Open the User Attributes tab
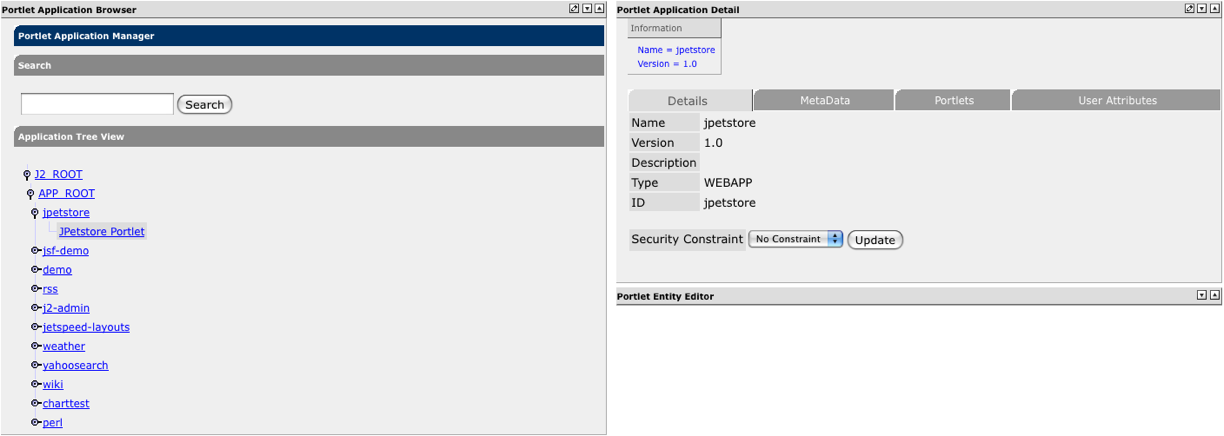The image size is (1224, 436). coord(1116,101)
